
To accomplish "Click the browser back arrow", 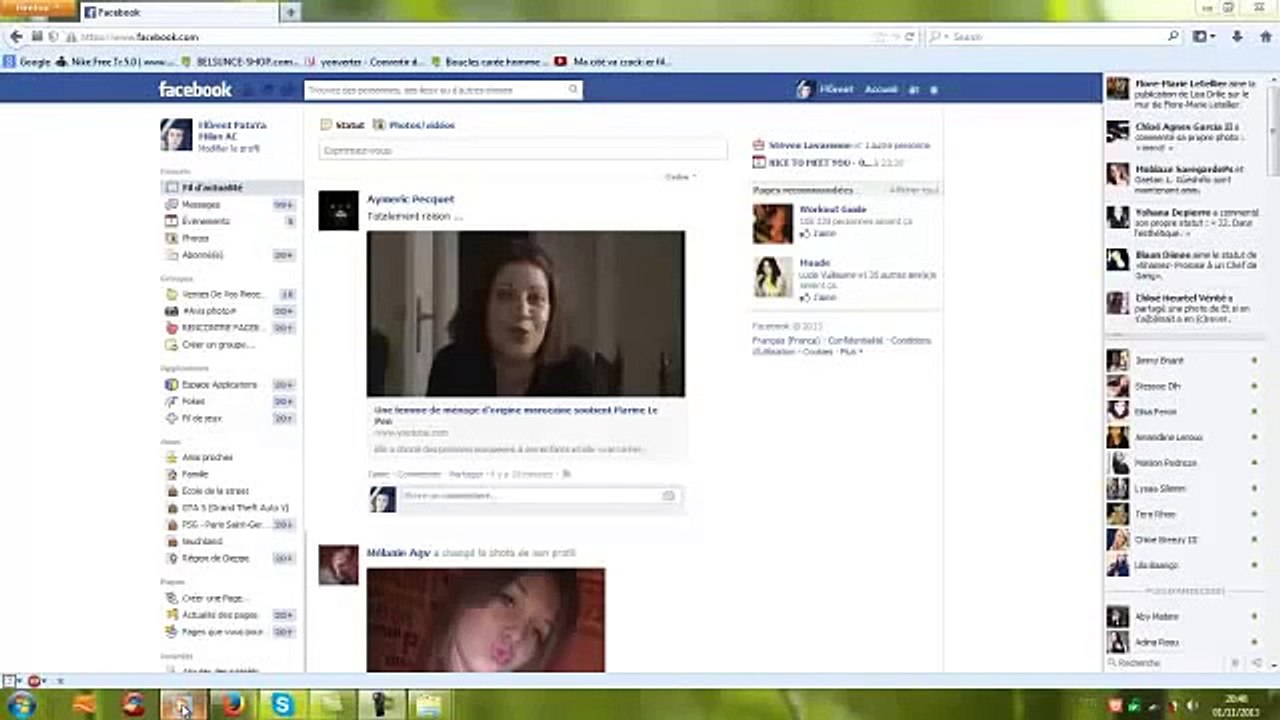I will 16,37.
